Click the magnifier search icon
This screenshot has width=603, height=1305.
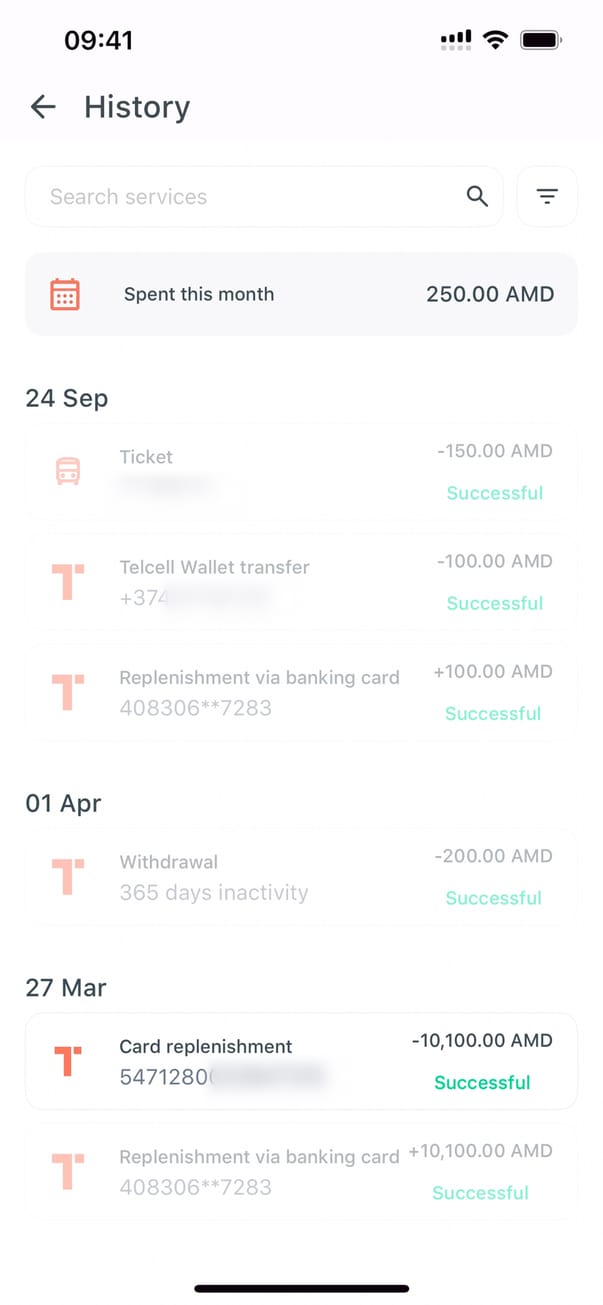point(478,197)
